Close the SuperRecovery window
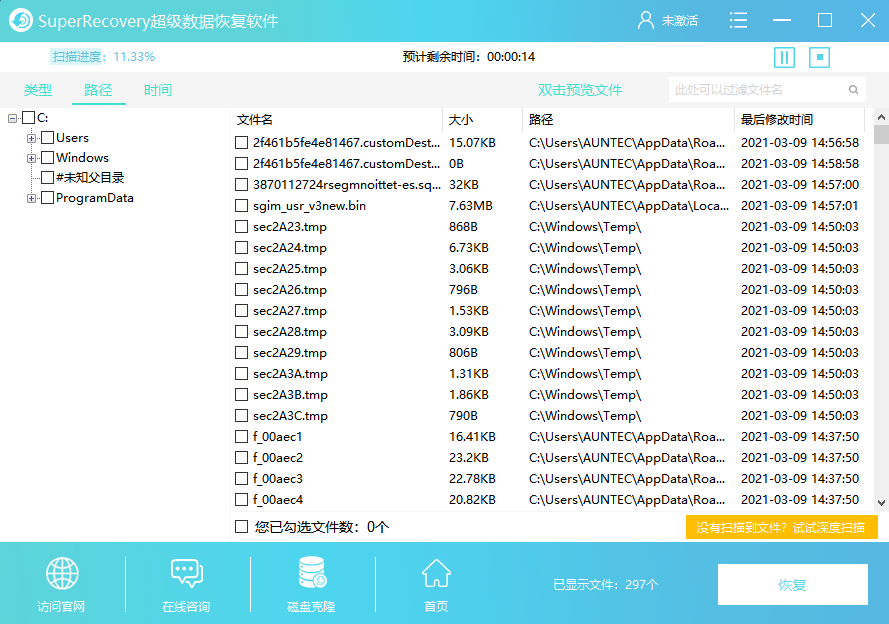The width and height of the screenshot is (889, 624). pos(867,20)
